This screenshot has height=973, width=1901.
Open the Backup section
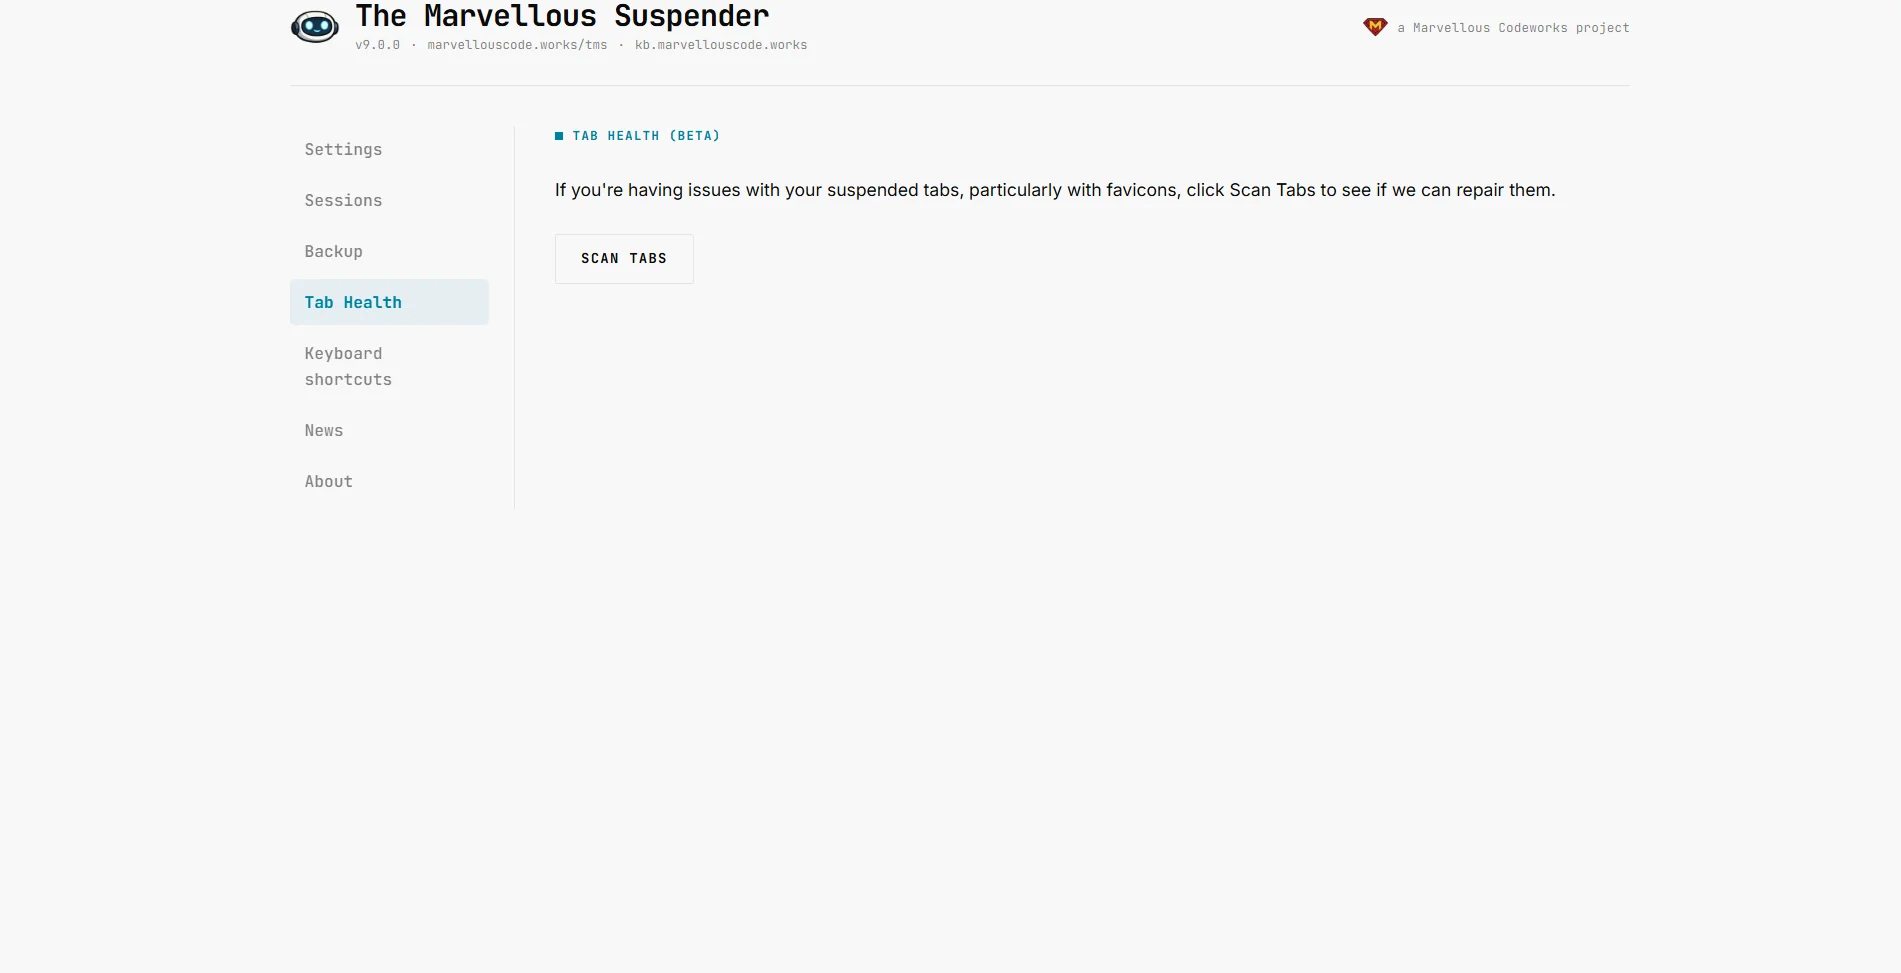click(389, 251)
